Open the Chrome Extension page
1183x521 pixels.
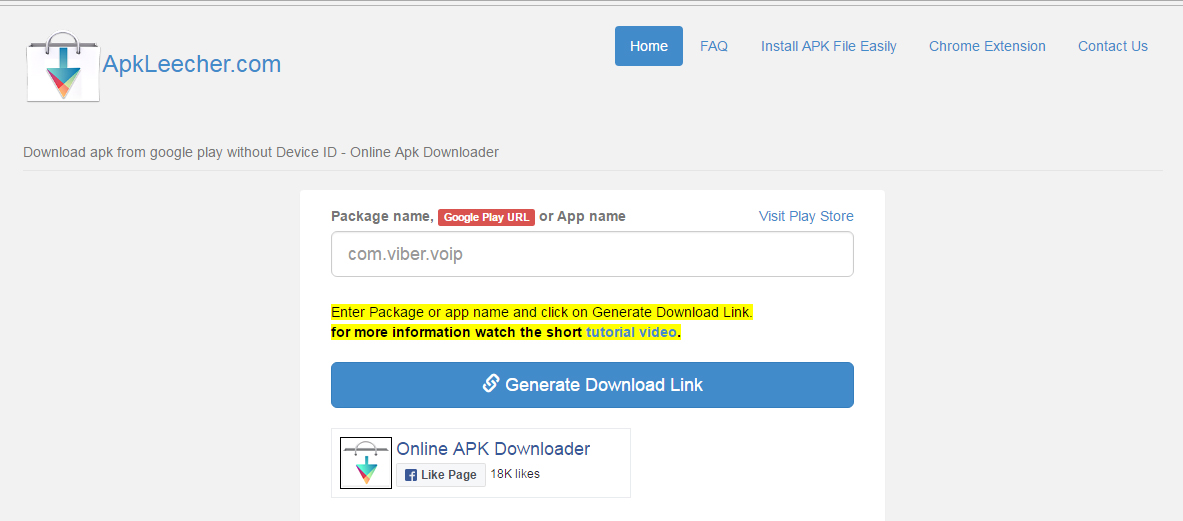[987, 46]
